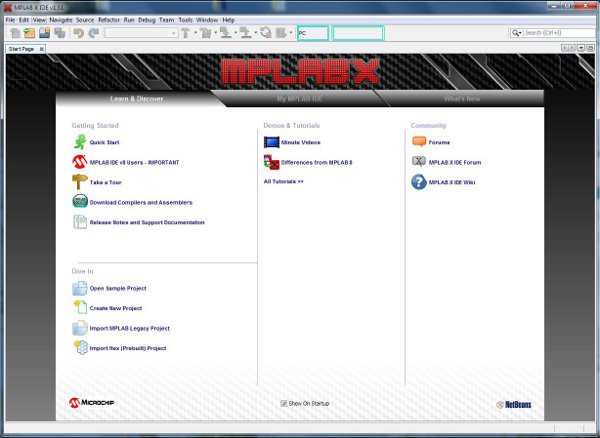
Task: Open the Debug menu
Action: (147, 20)
